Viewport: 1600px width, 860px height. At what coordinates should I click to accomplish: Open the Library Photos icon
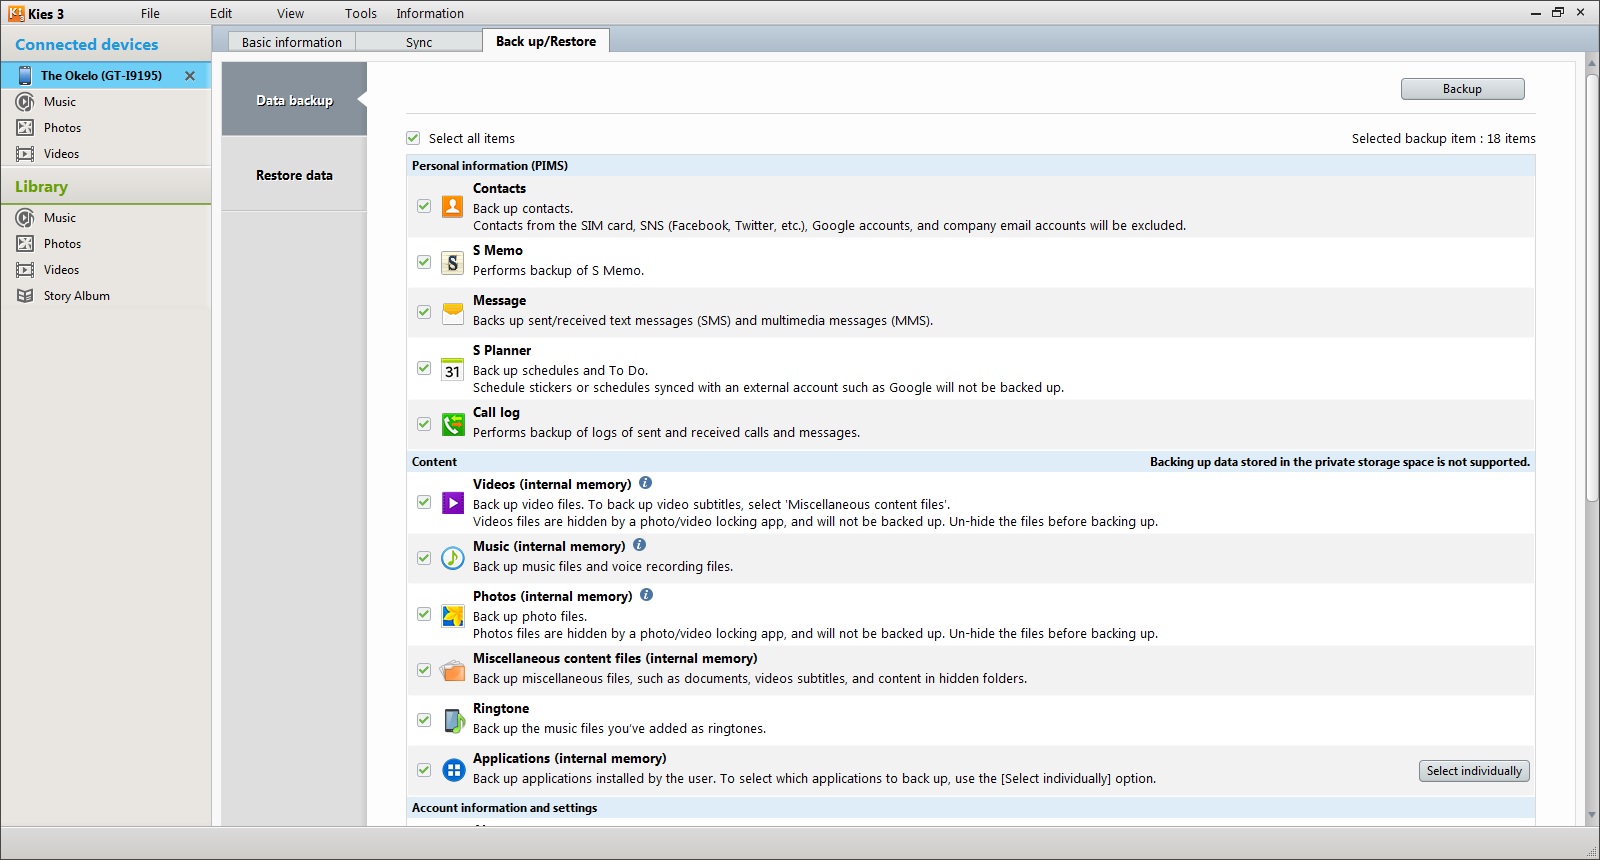[25, 244]
